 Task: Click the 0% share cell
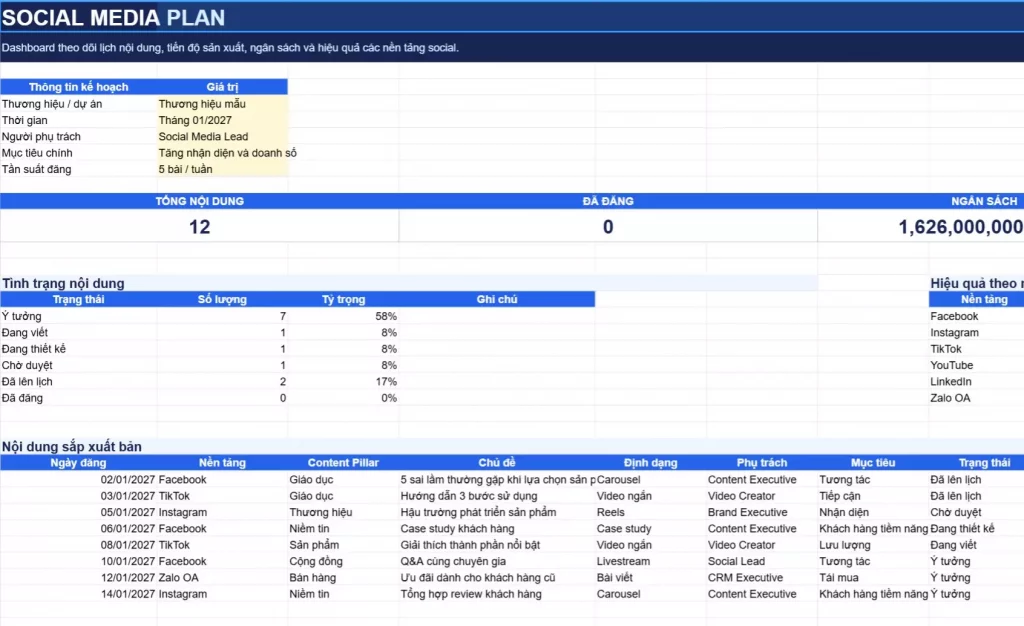coord(343,398)
